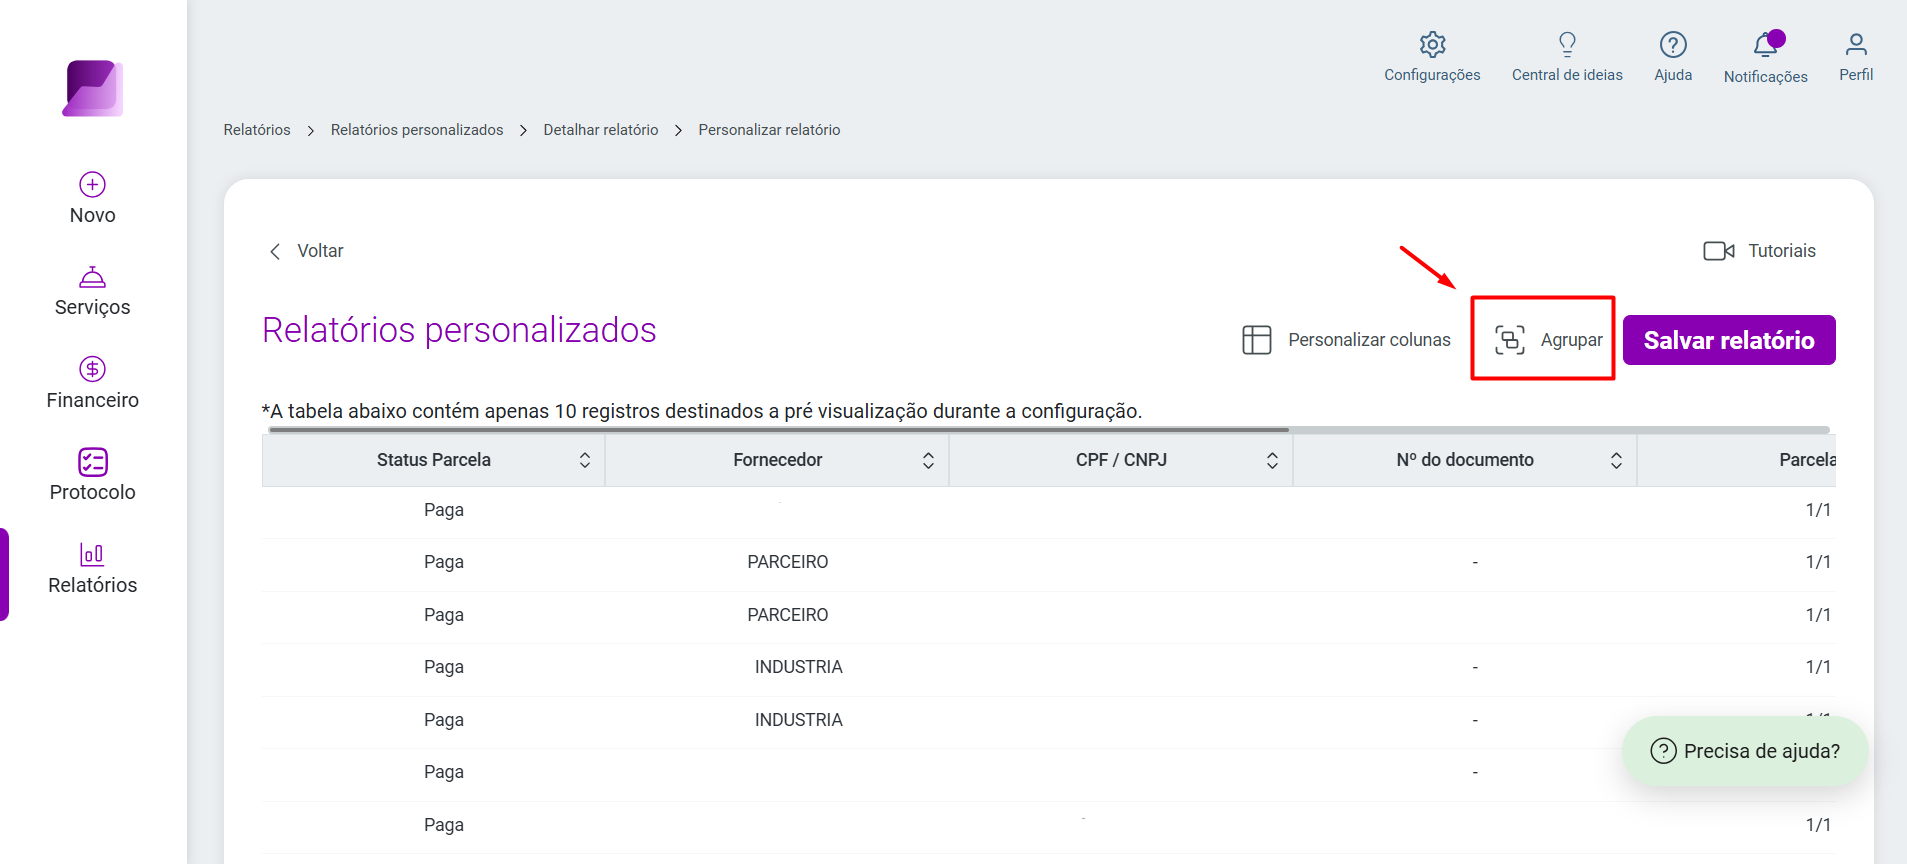1907x864 pixels.
Task: Select Serviços menu label
Action: pyautogui.click(x=93, y=308)
